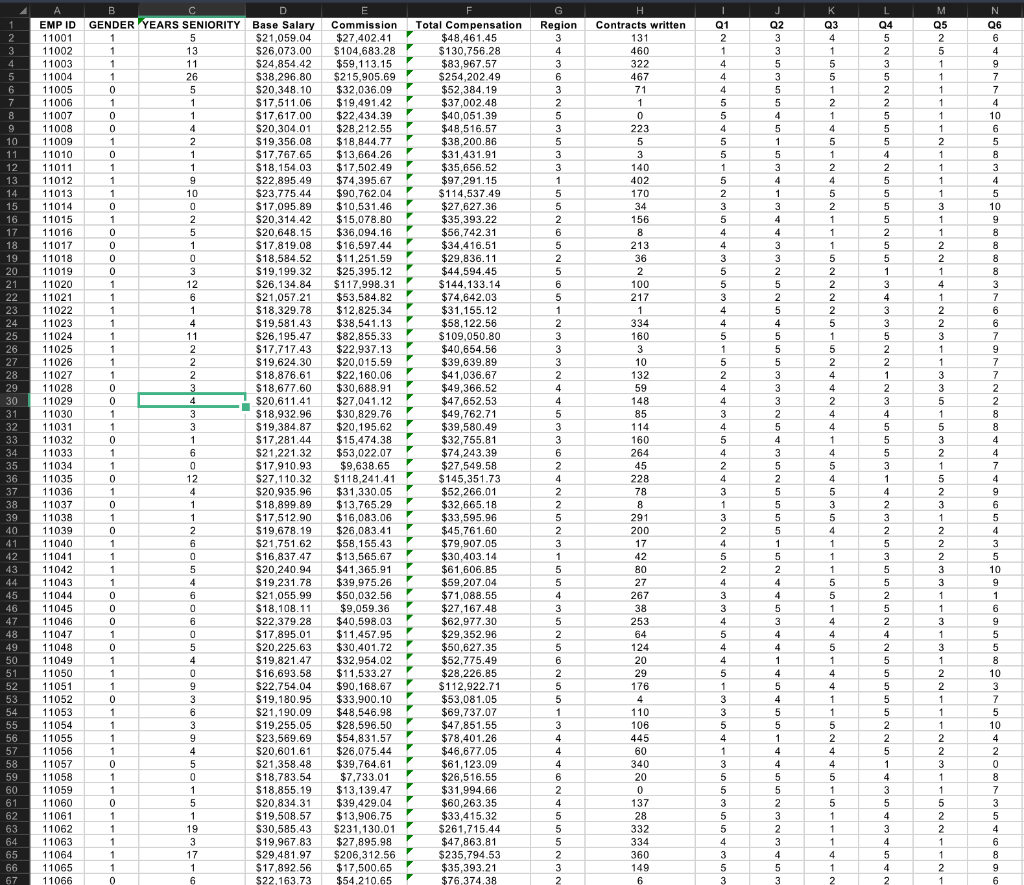Select commission cell $215,905.69
Screen dimensions: 1024x885
click(x=364, y=76)
